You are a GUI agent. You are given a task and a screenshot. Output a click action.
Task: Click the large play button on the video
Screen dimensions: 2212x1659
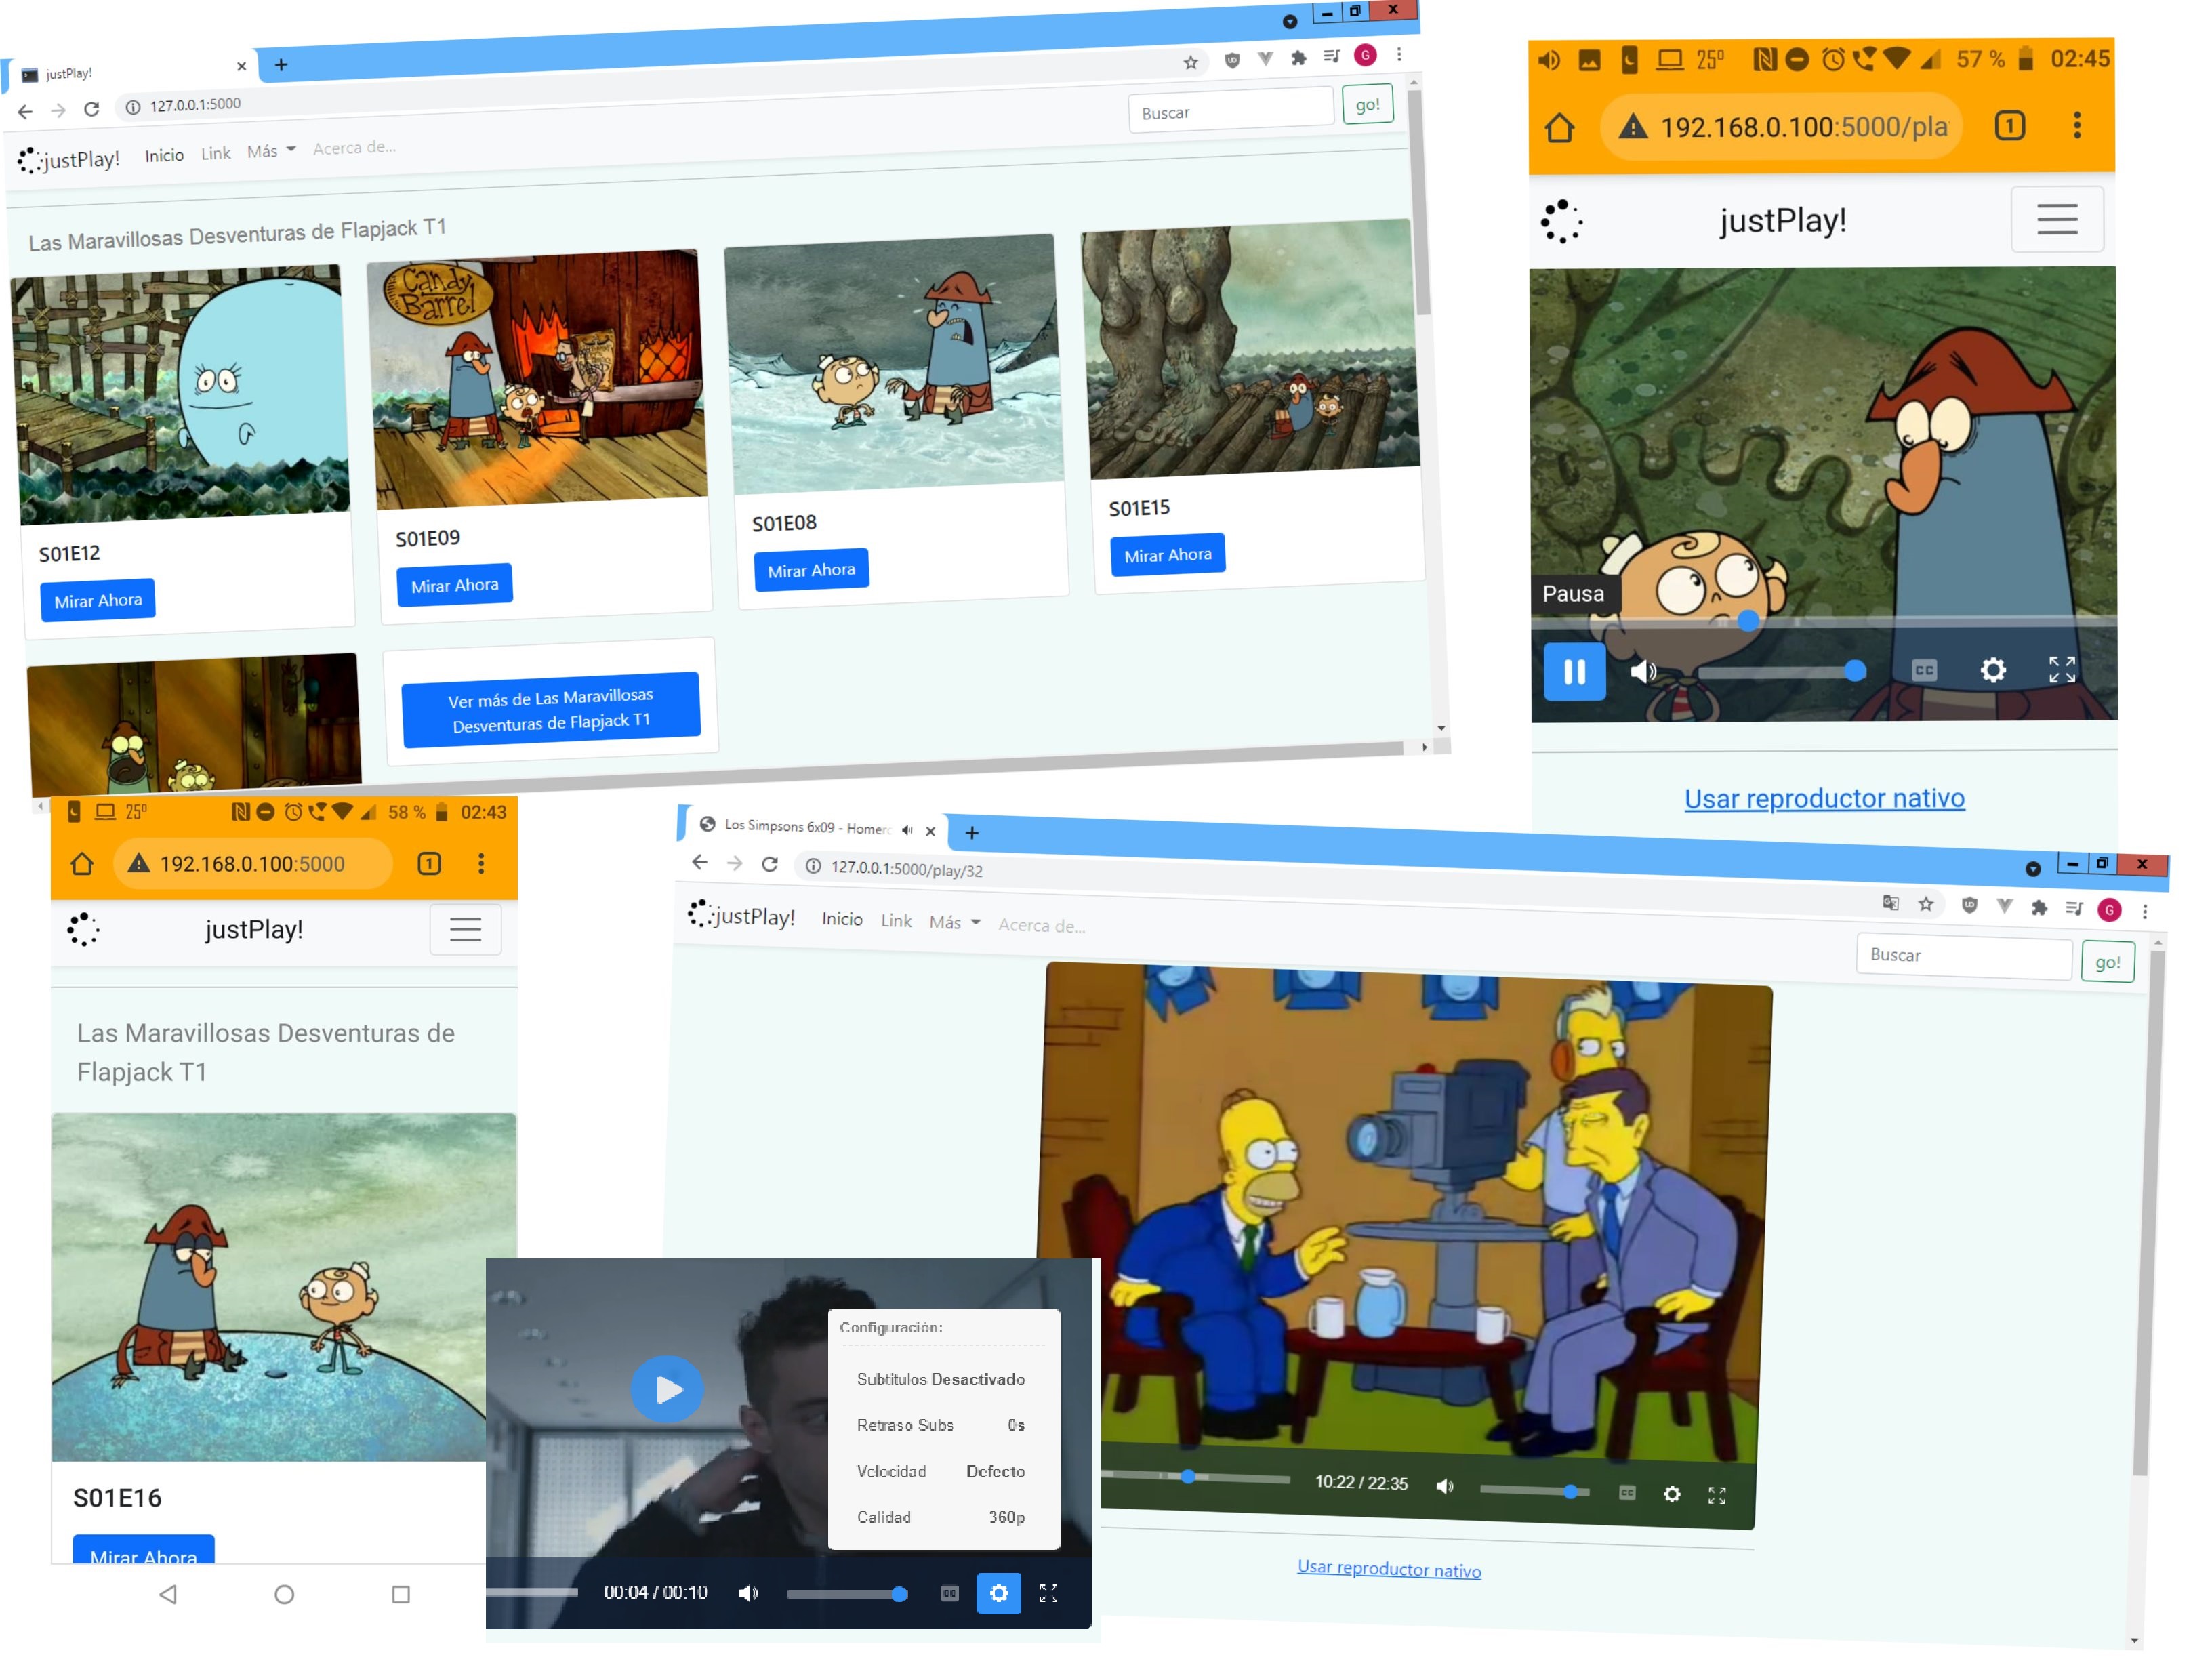pyautogui.click(x=667, y=1389)
